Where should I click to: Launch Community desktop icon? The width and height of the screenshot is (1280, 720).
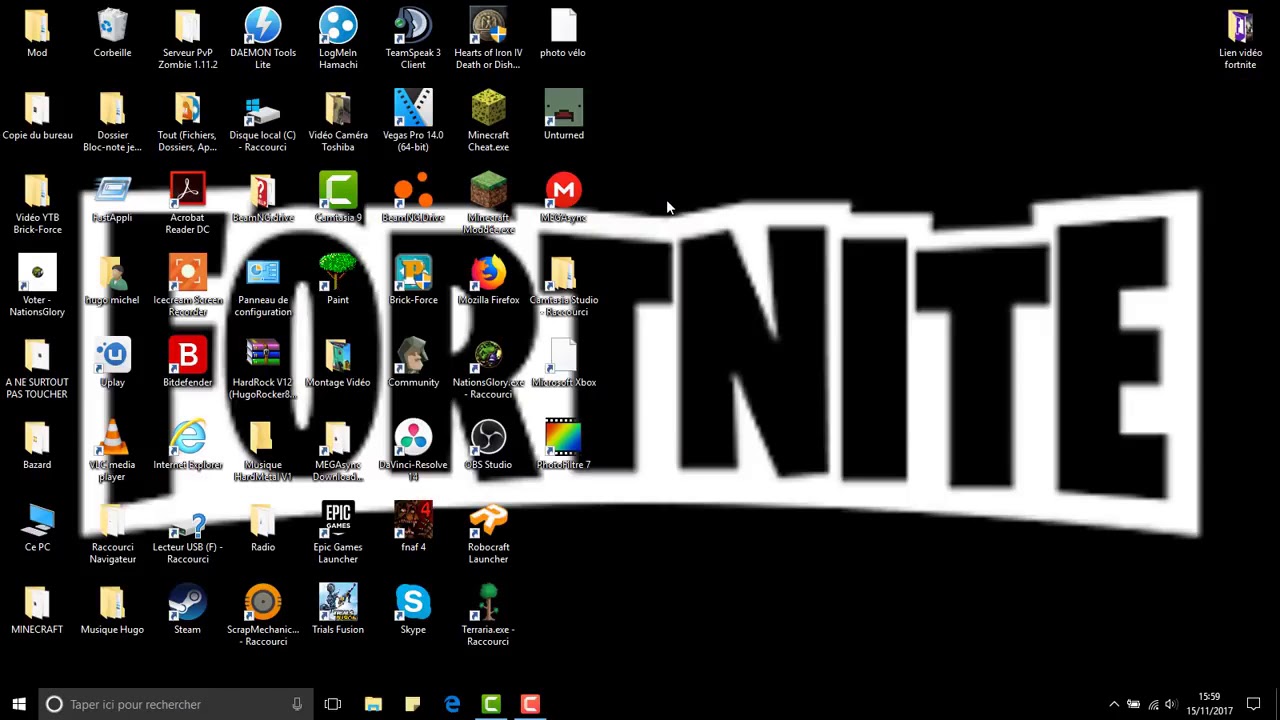coord(413,362)
